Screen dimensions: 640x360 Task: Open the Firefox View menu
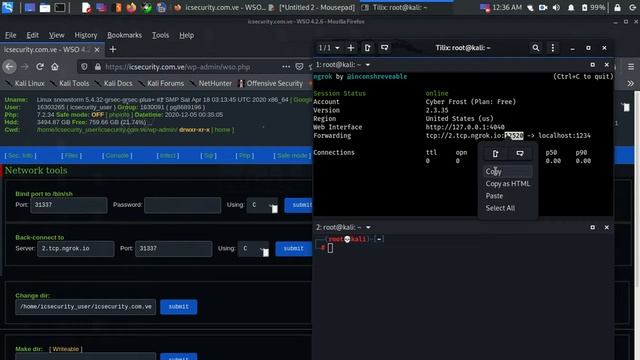click(56, 35)
